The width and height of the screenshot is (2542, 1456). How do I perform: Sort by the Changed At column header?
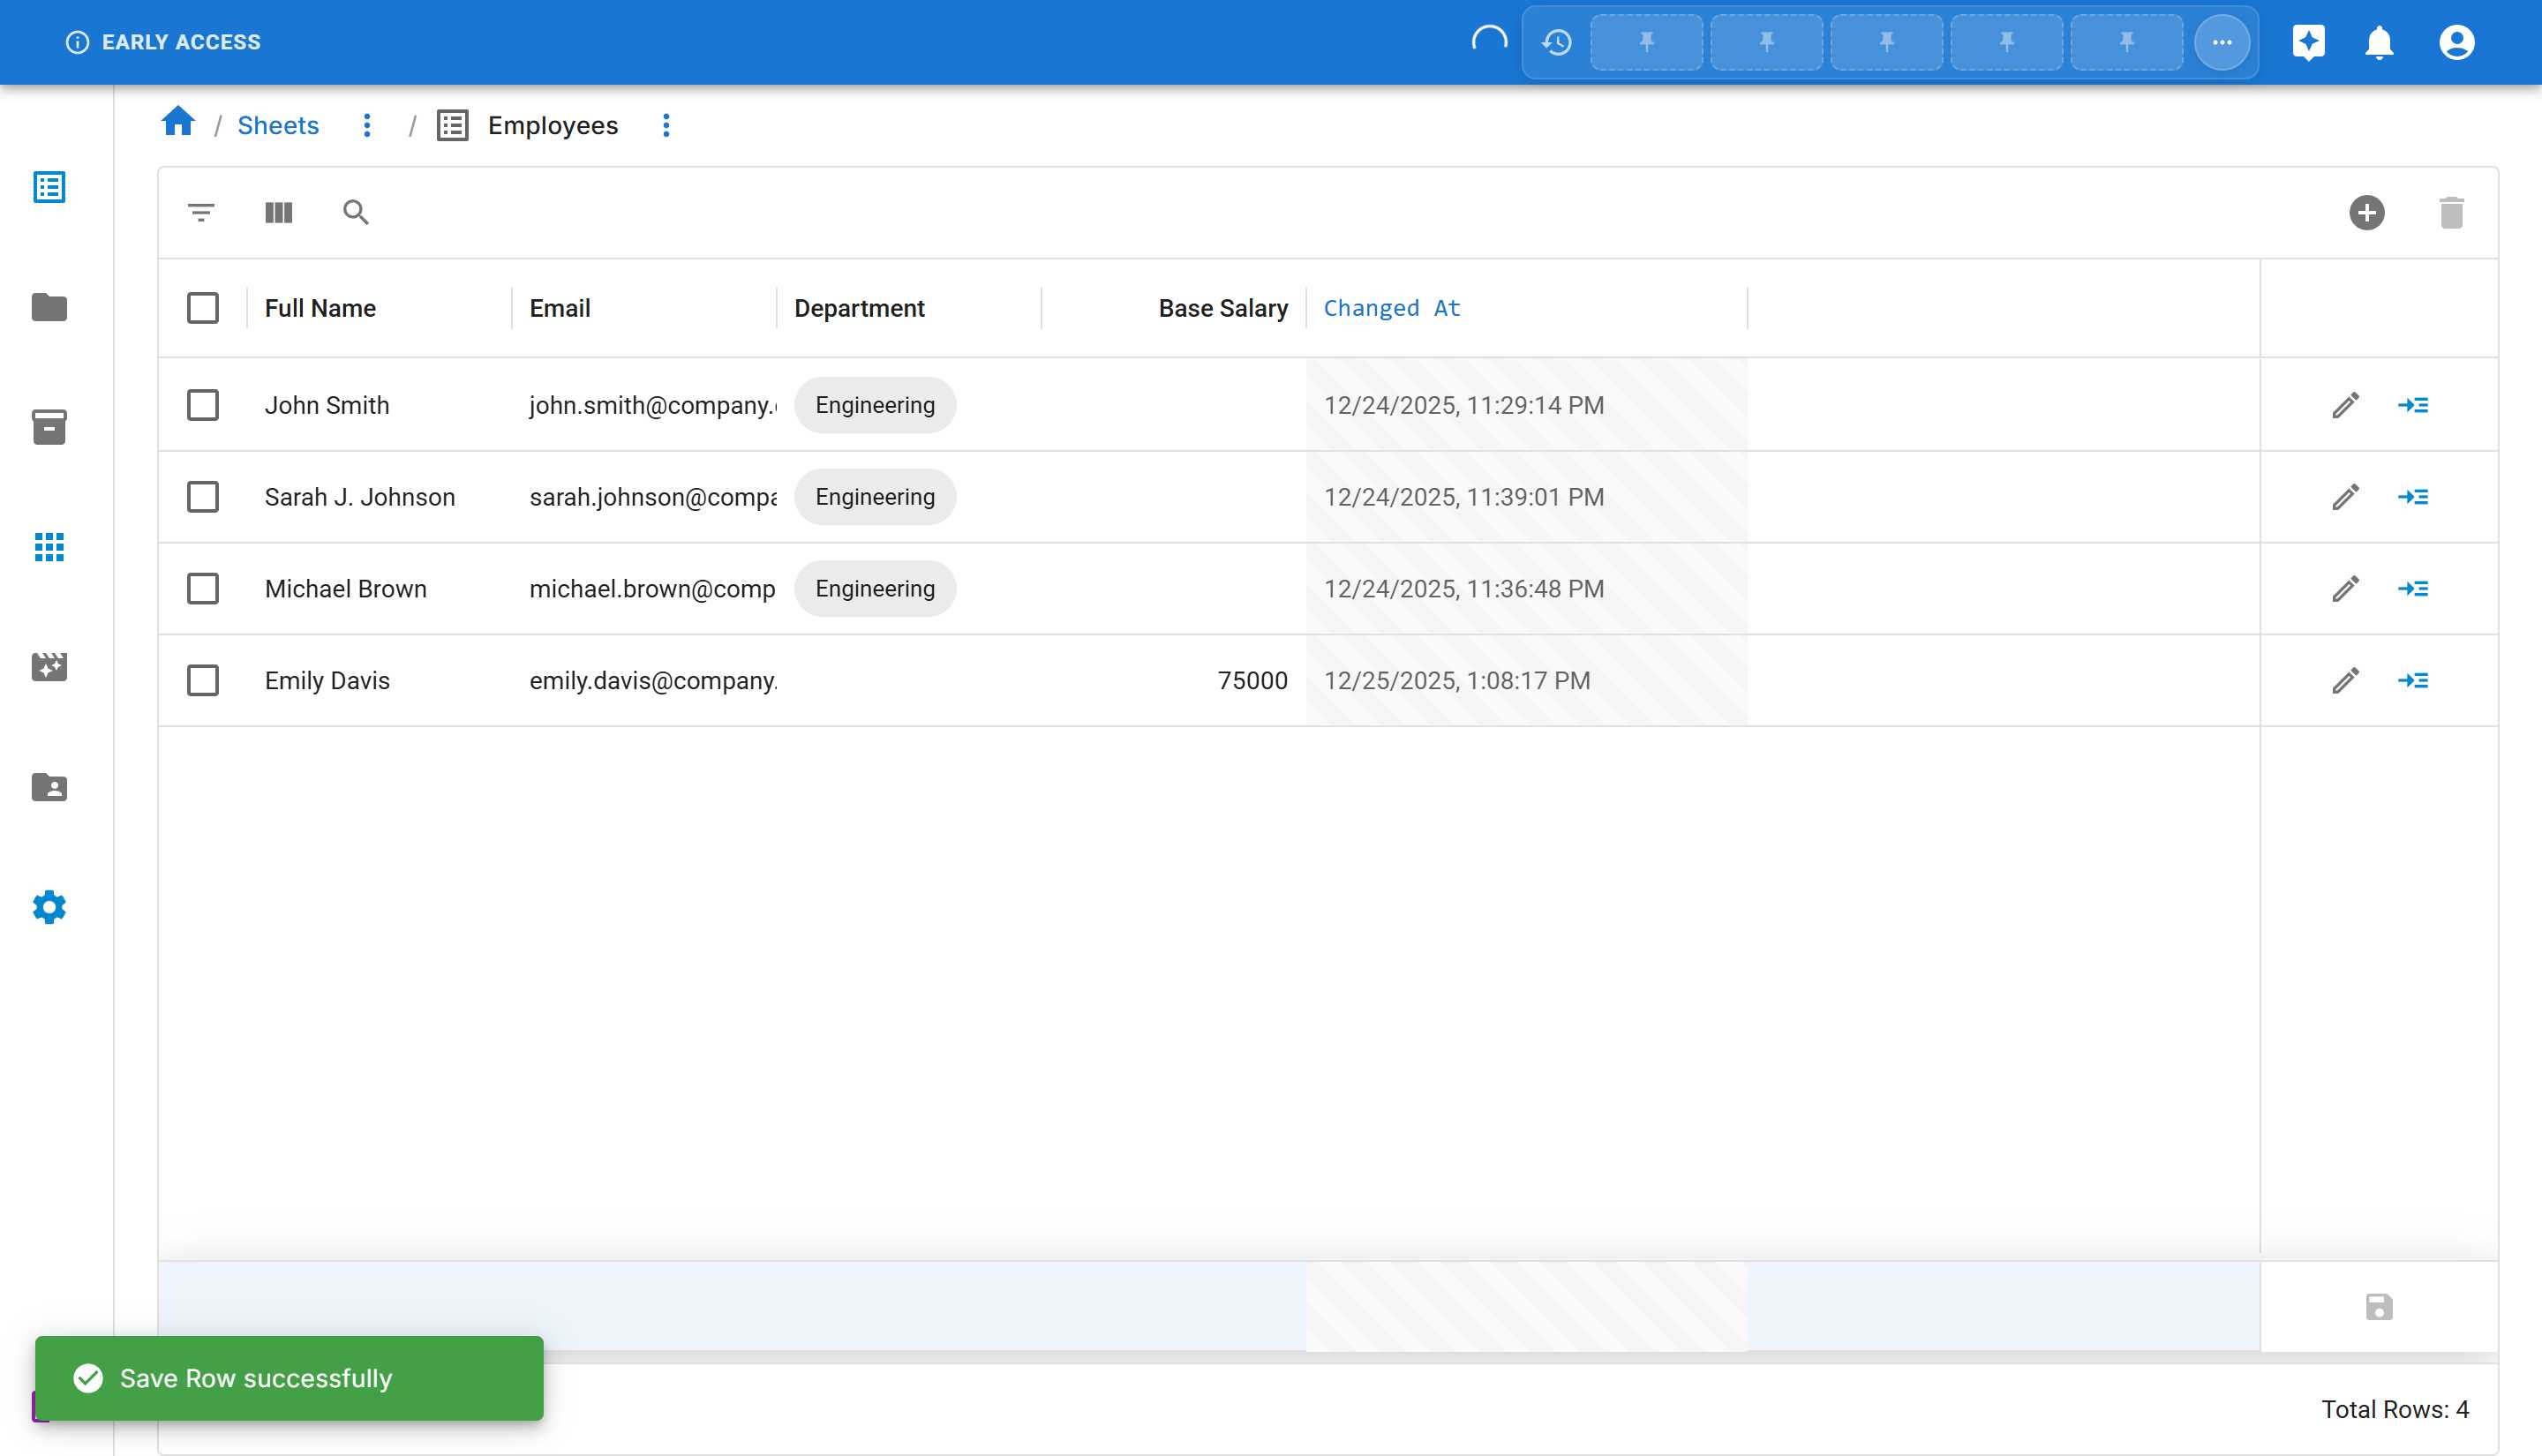click(1391, 308)
